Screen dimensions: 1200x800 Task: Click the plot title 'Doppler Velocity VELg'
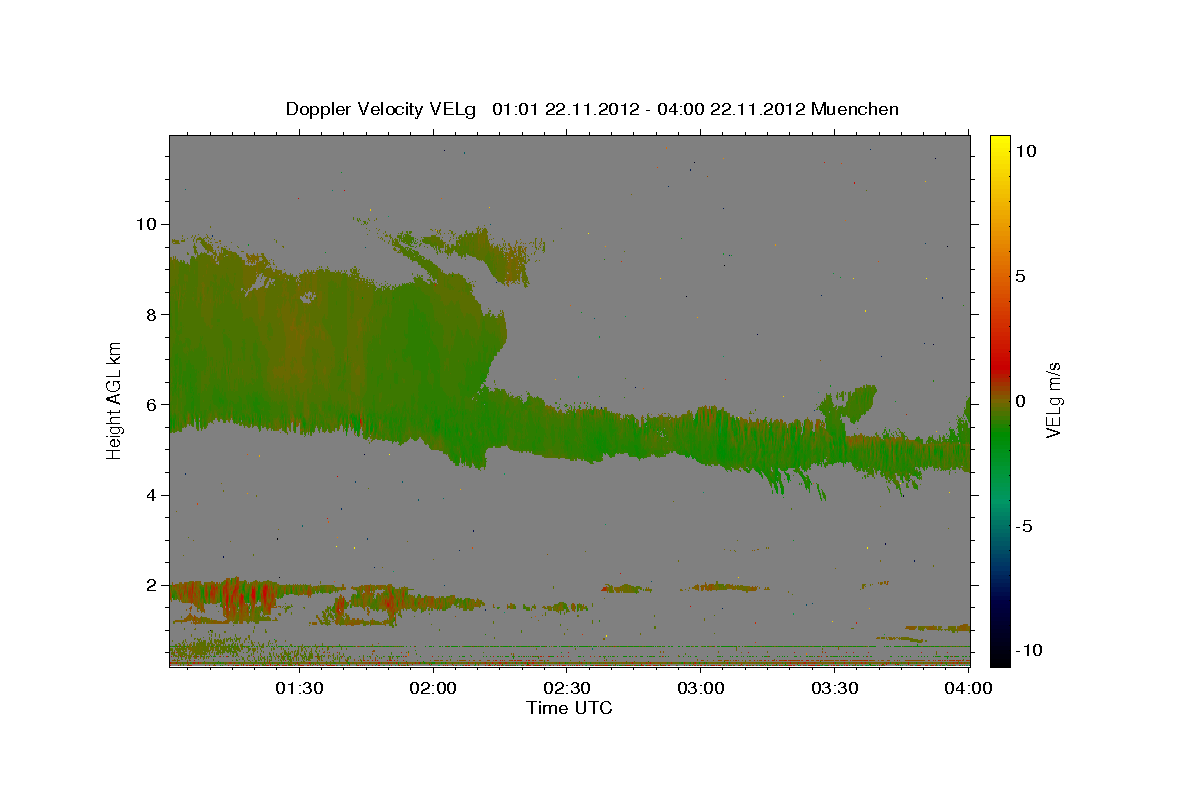383,109
